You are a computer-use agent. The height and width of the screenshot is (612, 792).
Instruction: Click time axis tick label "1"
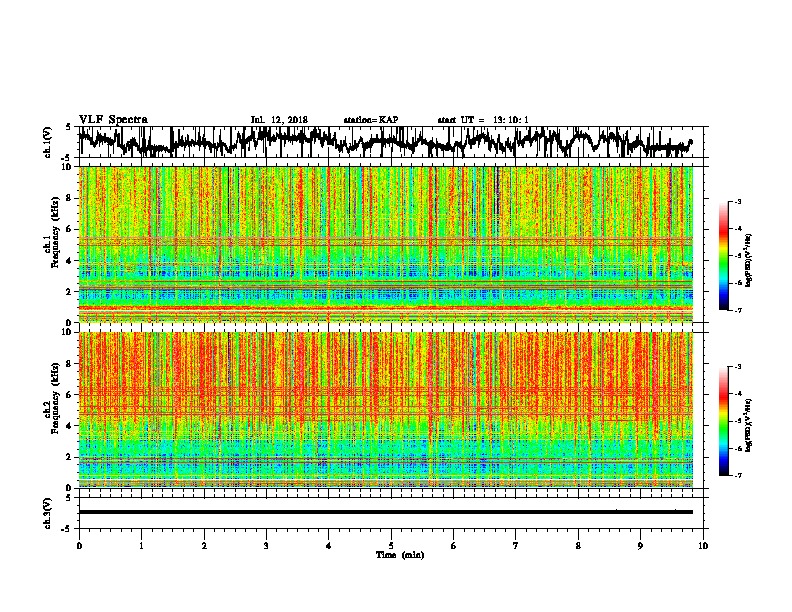[x=141, y=546]
